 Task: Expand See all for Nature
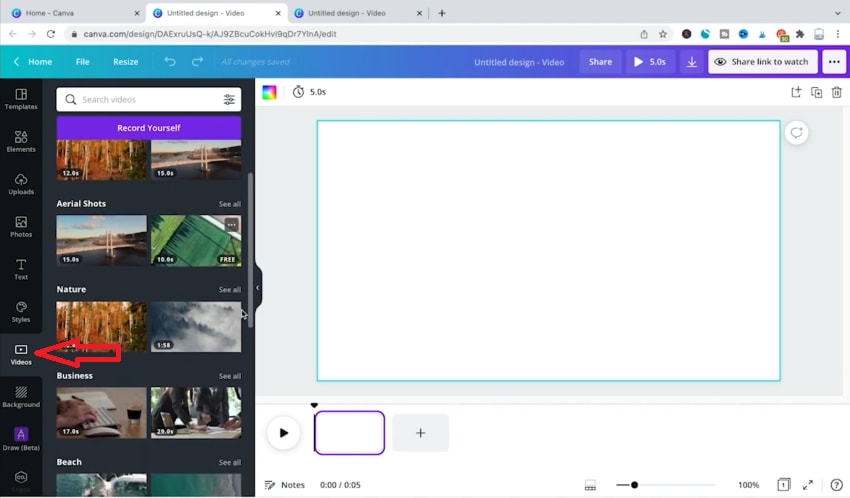coord(230,290)
